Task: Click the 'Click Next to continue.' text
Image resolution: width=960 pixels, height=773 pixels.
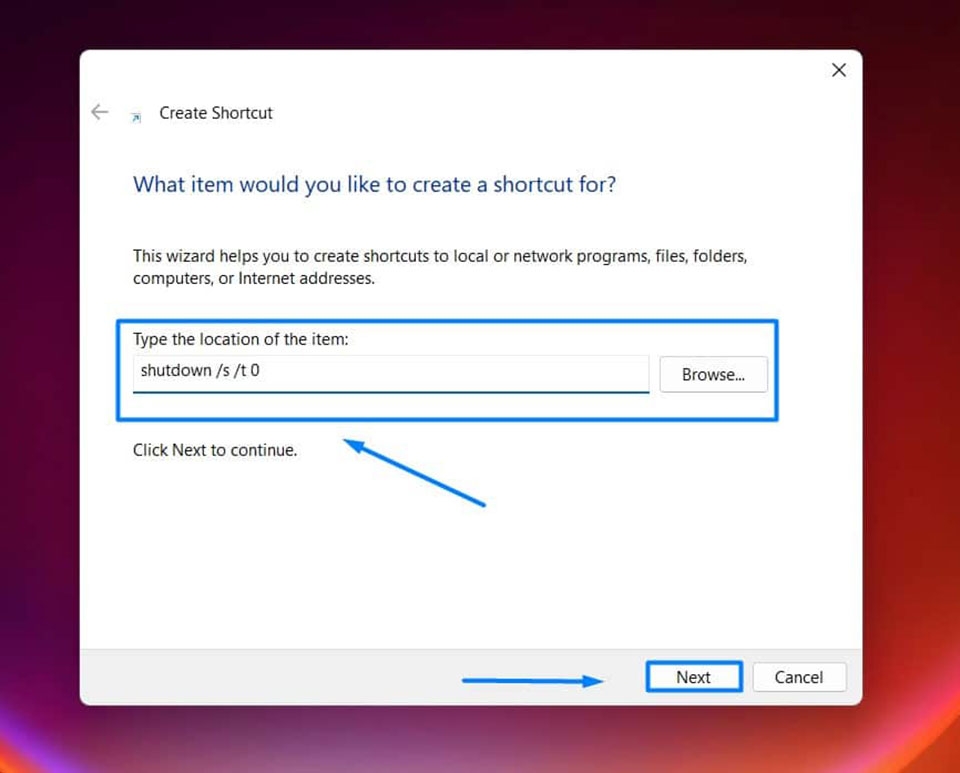Action: tap(215, 450)
